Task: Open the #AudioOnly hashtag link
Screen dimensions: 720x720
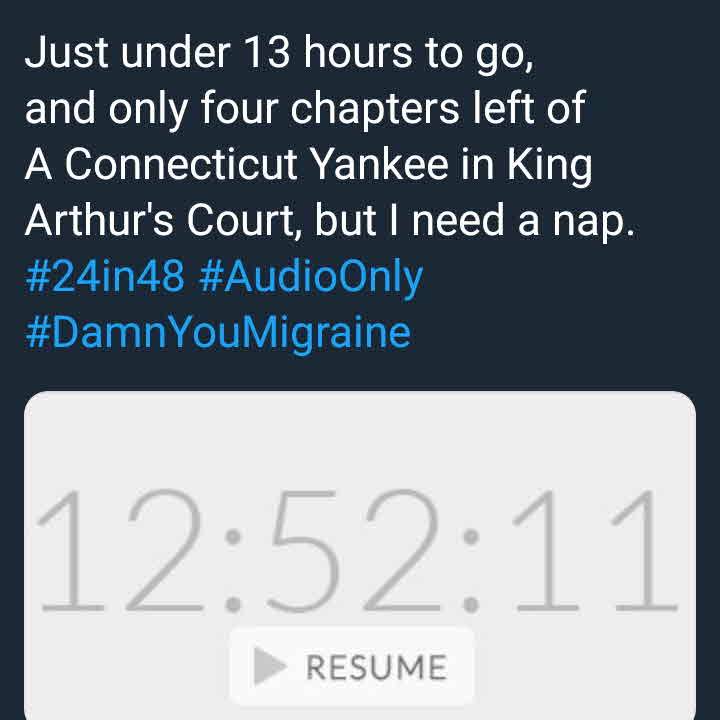Action: (311, 277)
